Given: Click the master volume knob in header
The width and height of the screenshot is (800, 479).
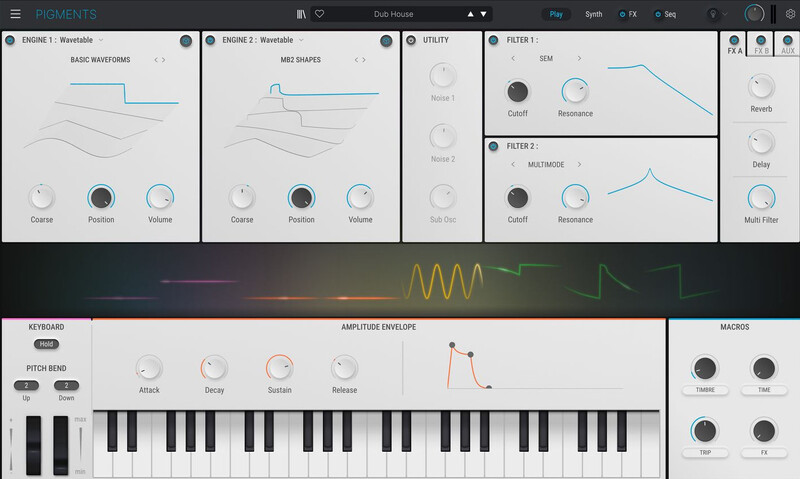Looking at the screenshot, I should pyautogui.click(x=754, y=14).
